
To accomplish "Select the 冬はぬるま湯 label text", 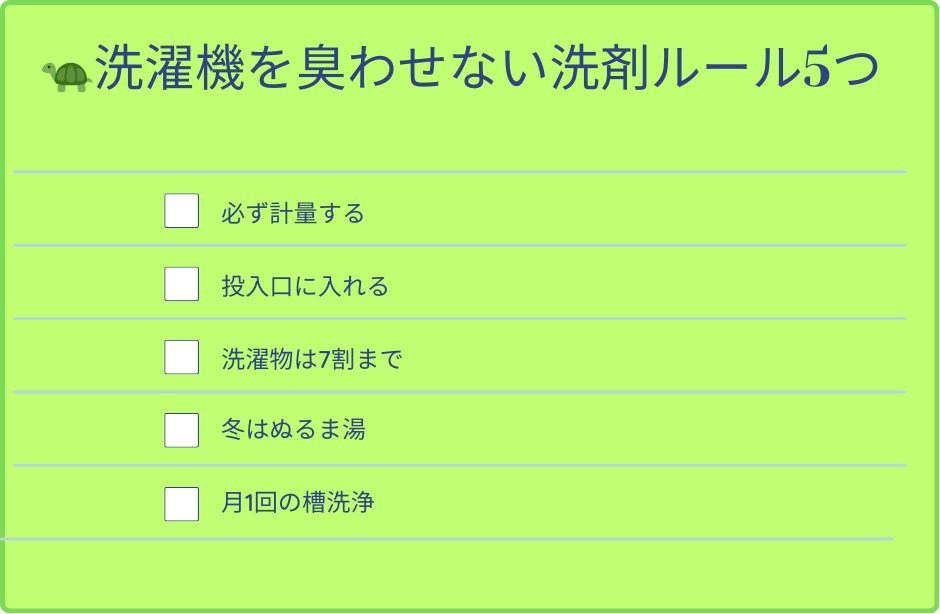I will 293,431.
